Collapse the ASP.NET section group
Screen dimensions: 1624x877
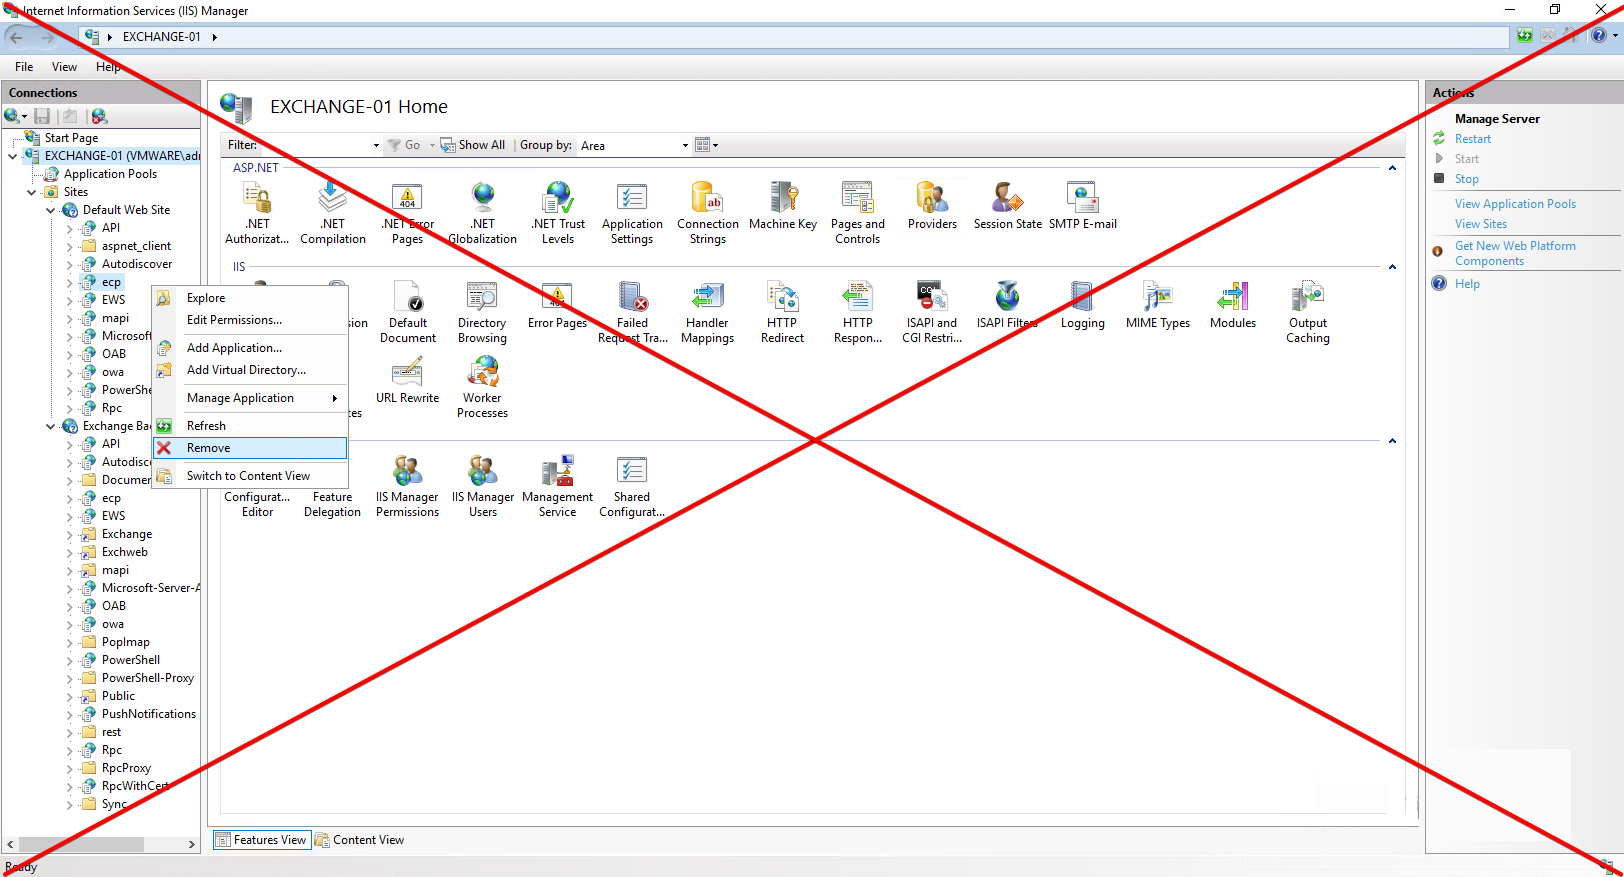coord(1392,168)
